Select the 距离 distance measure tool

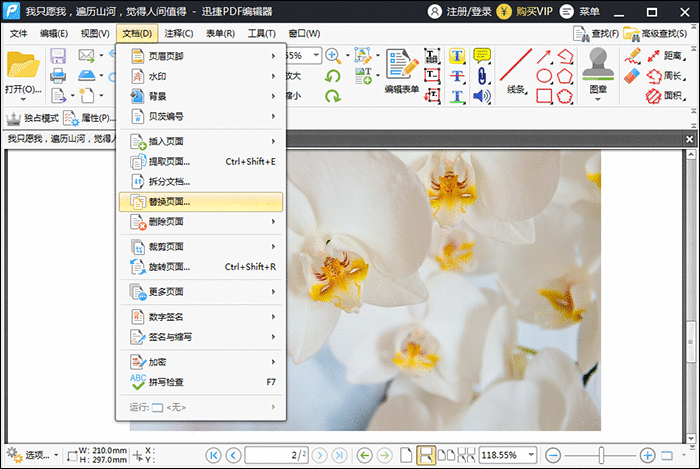pos(662,56)
